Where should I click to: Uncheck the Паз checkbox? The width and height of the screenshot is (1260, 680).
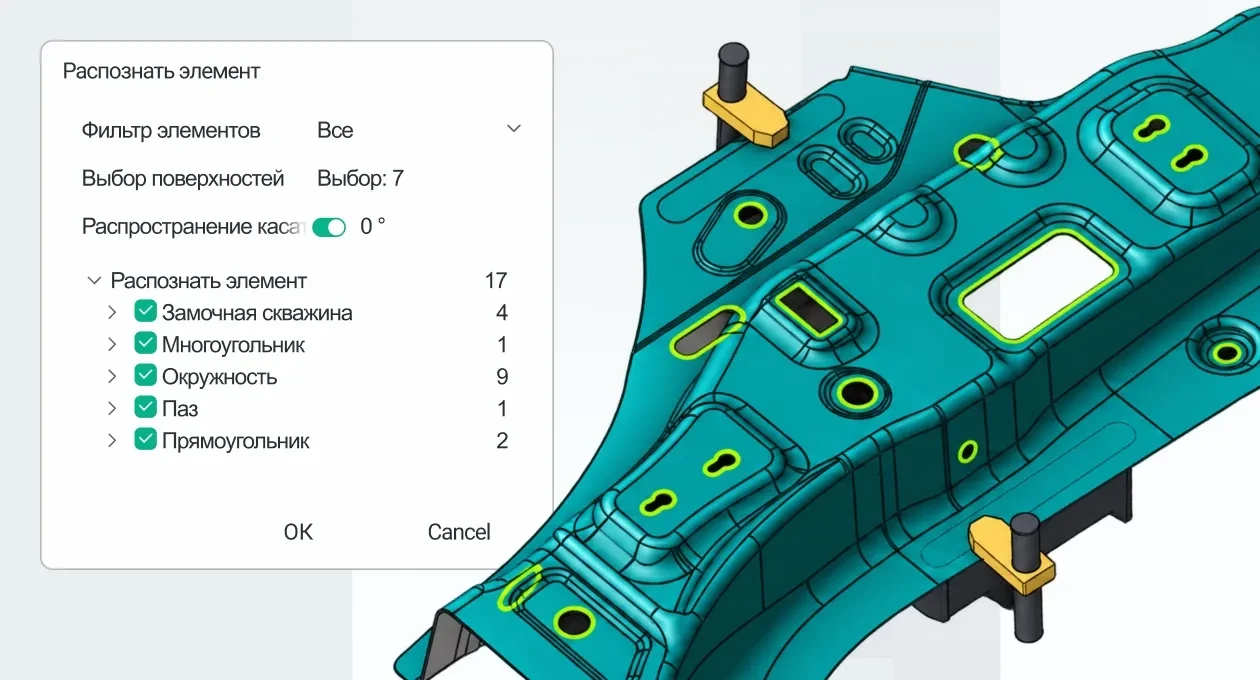tap(145, 408)
